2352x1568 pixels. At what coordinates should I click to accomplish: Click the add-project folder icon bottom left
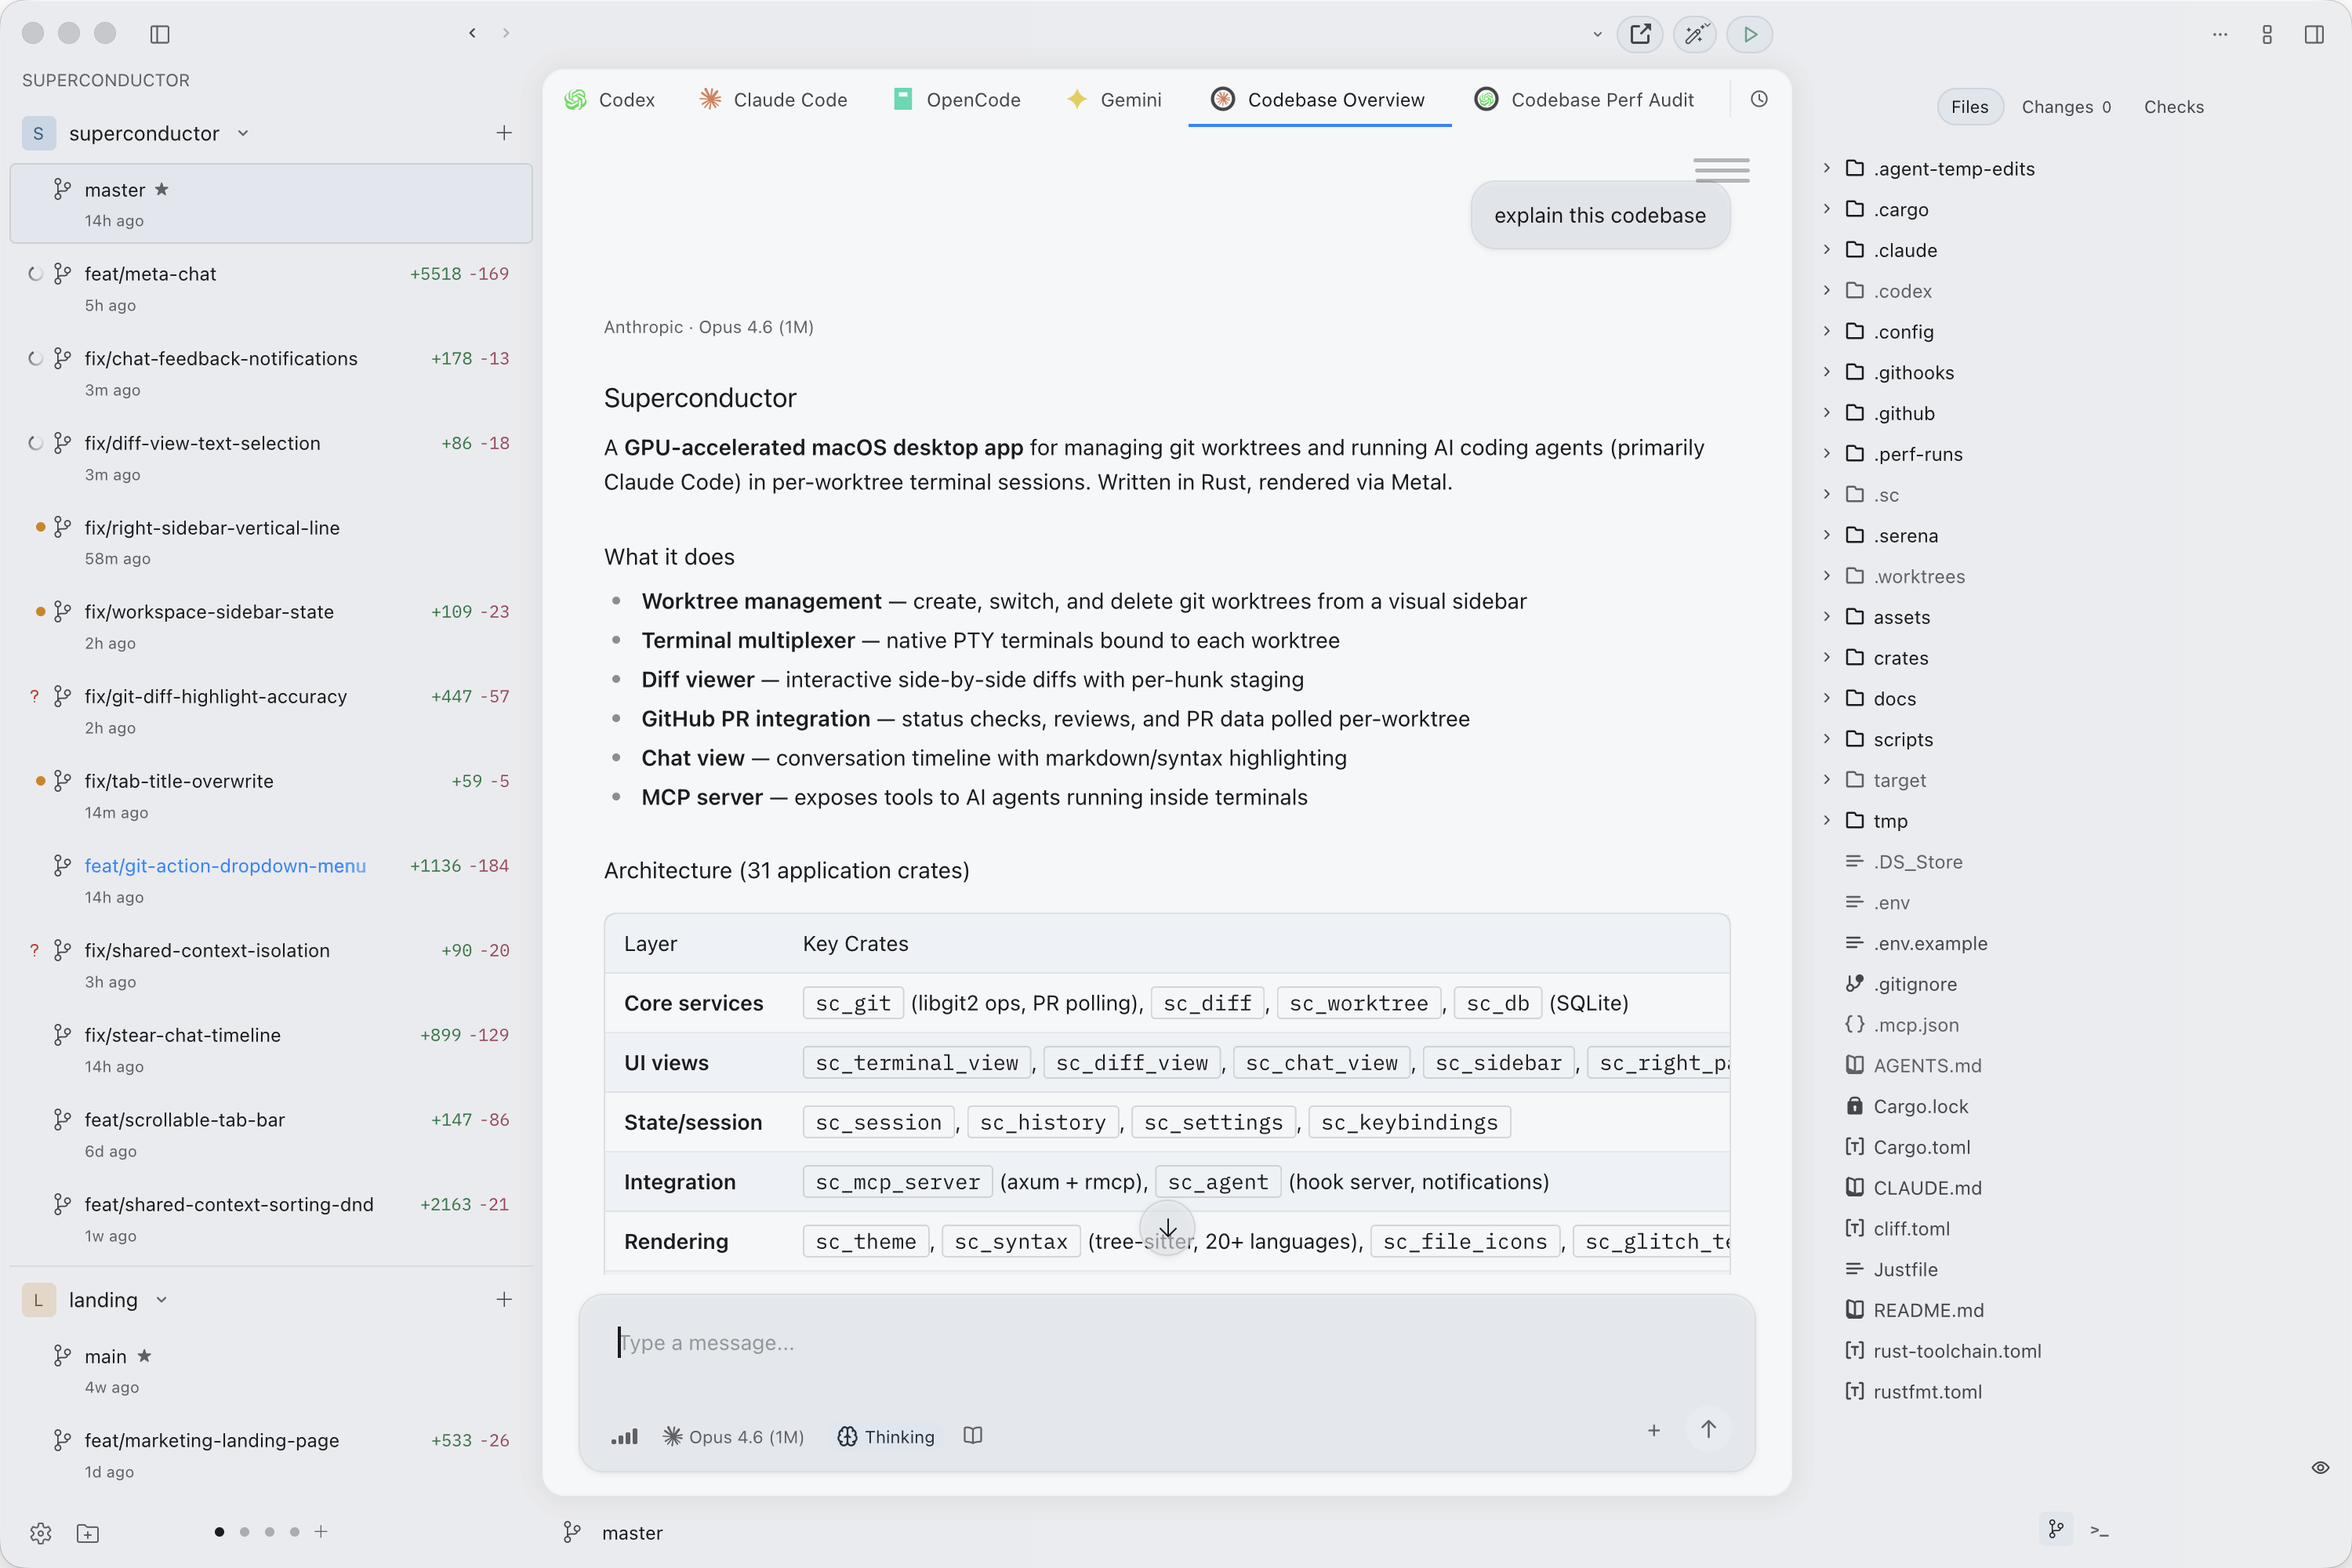[88, 1533]
